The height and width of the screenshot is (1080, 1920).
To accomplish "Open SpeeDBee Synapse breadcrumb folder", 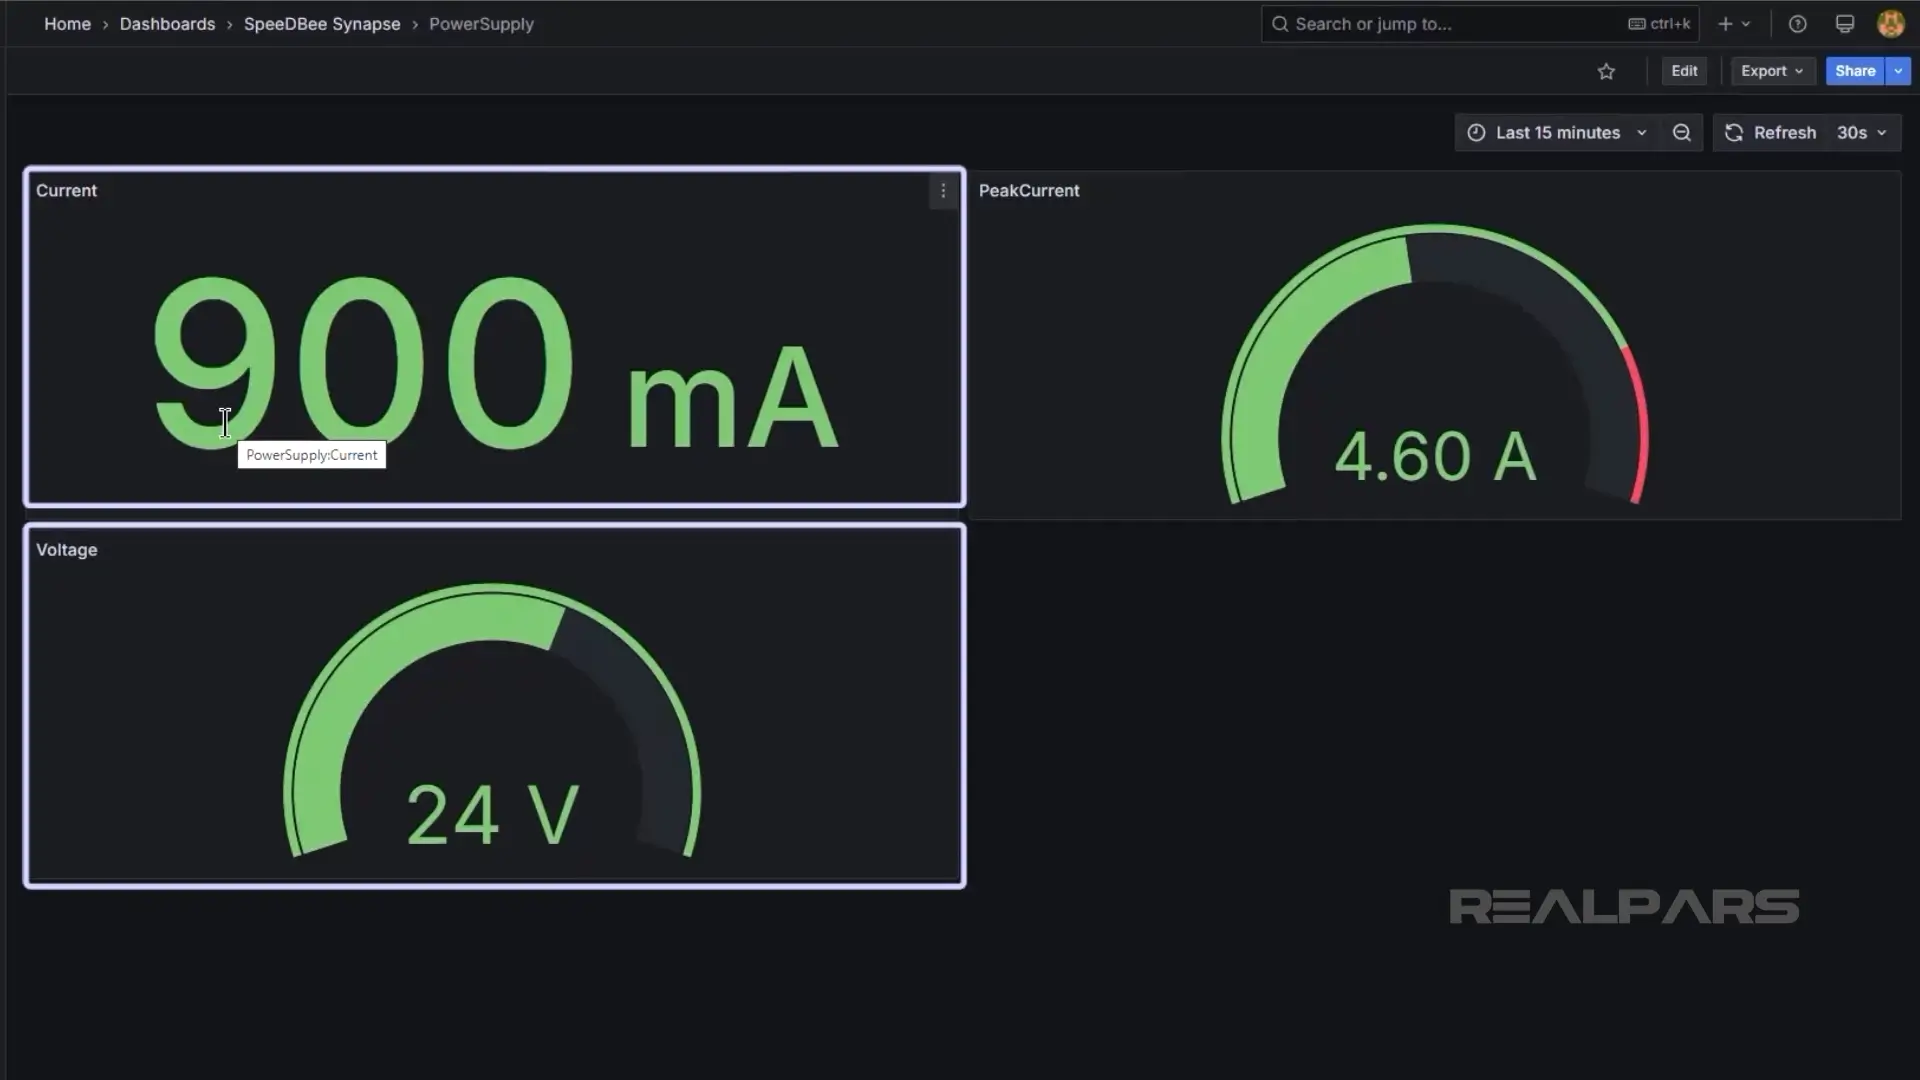I will click(322, 24).
